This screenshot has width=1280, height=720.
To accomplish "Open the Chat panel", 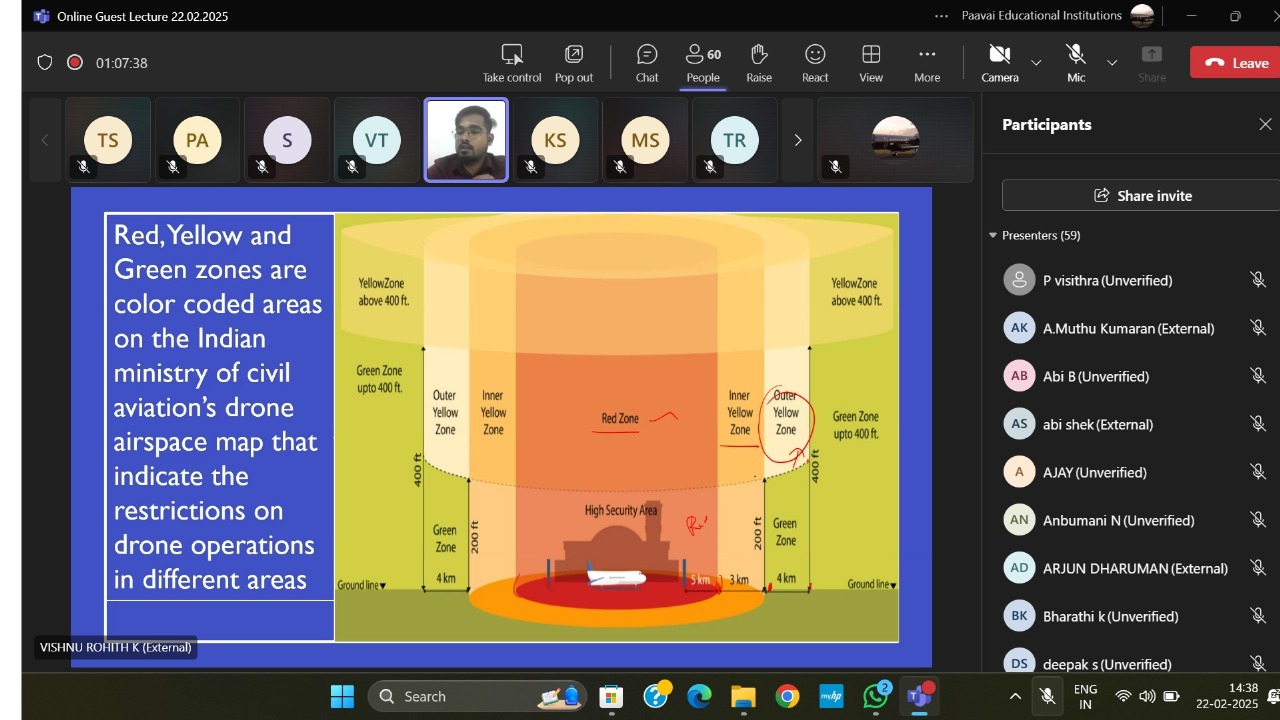I will click(647, 63).
